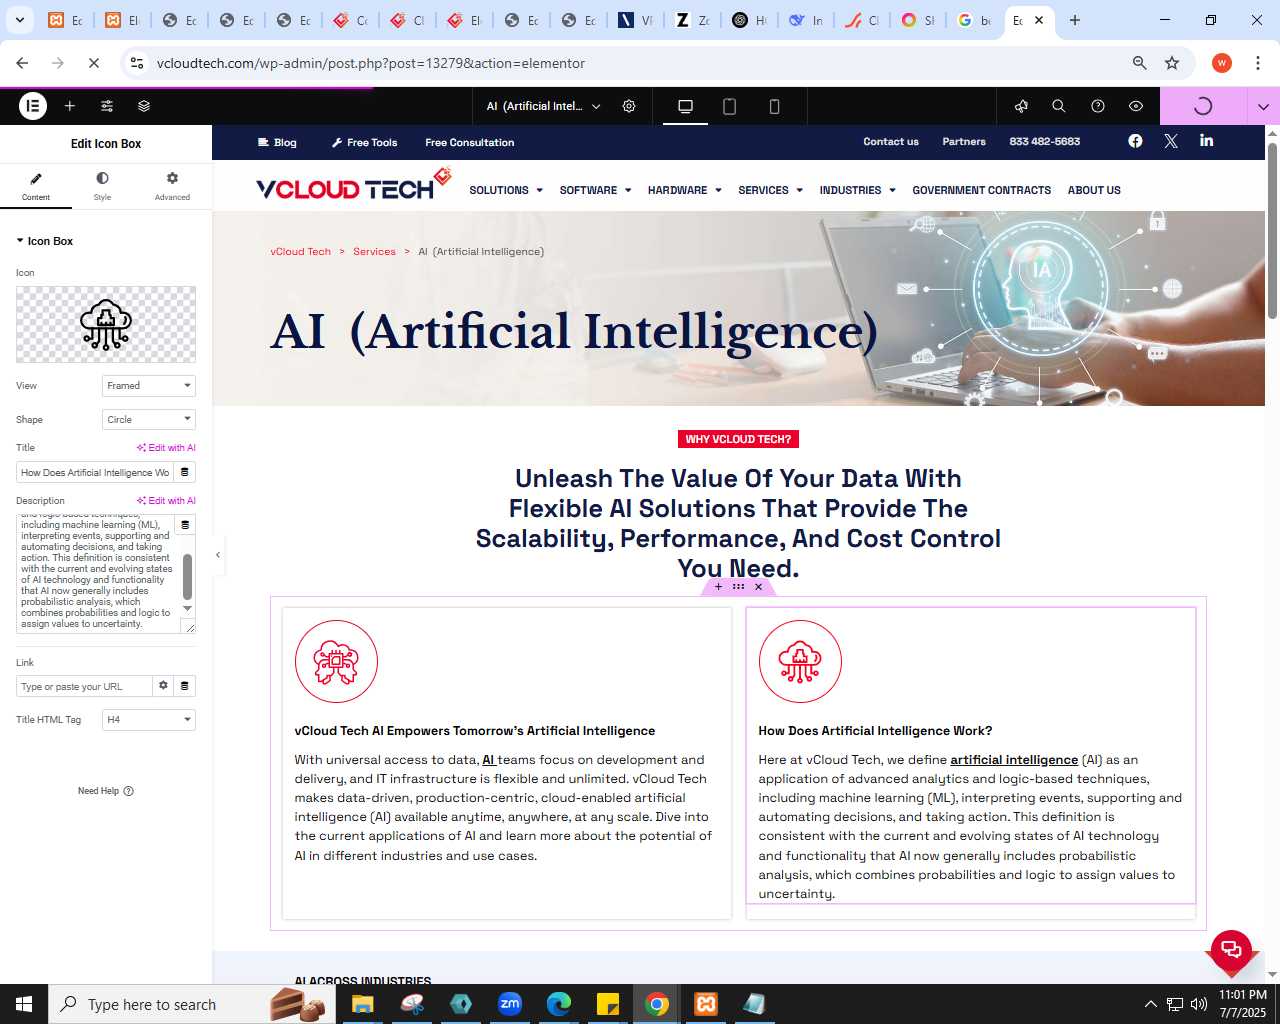Open dynamic tags icon for Link field
This screenshot has height=1024, width=1280.
click(185, 686)
